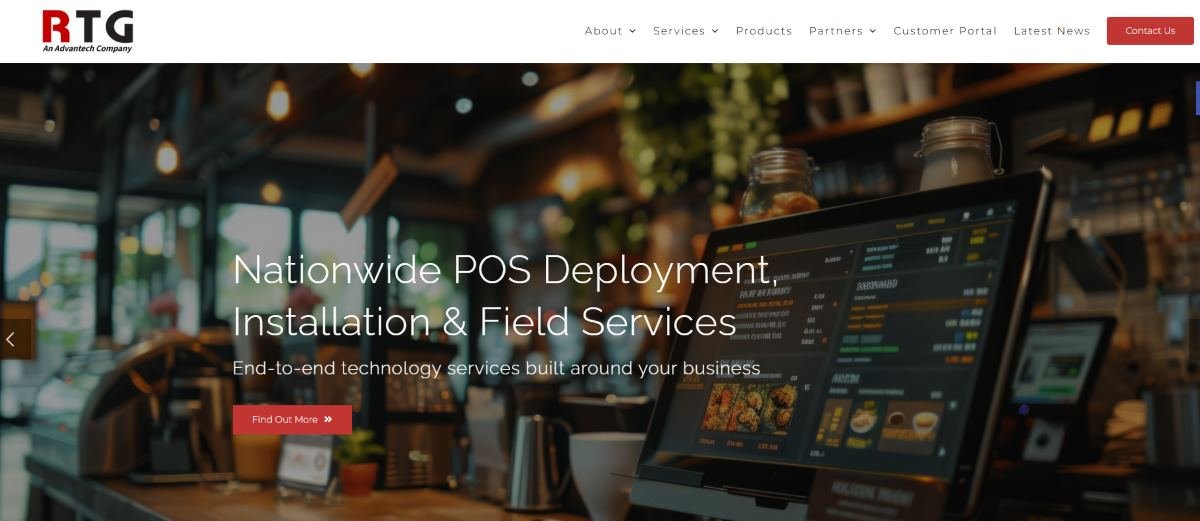Click the RTG Advantech company logo
1200x521 pixels.
[x=88, y=31]
